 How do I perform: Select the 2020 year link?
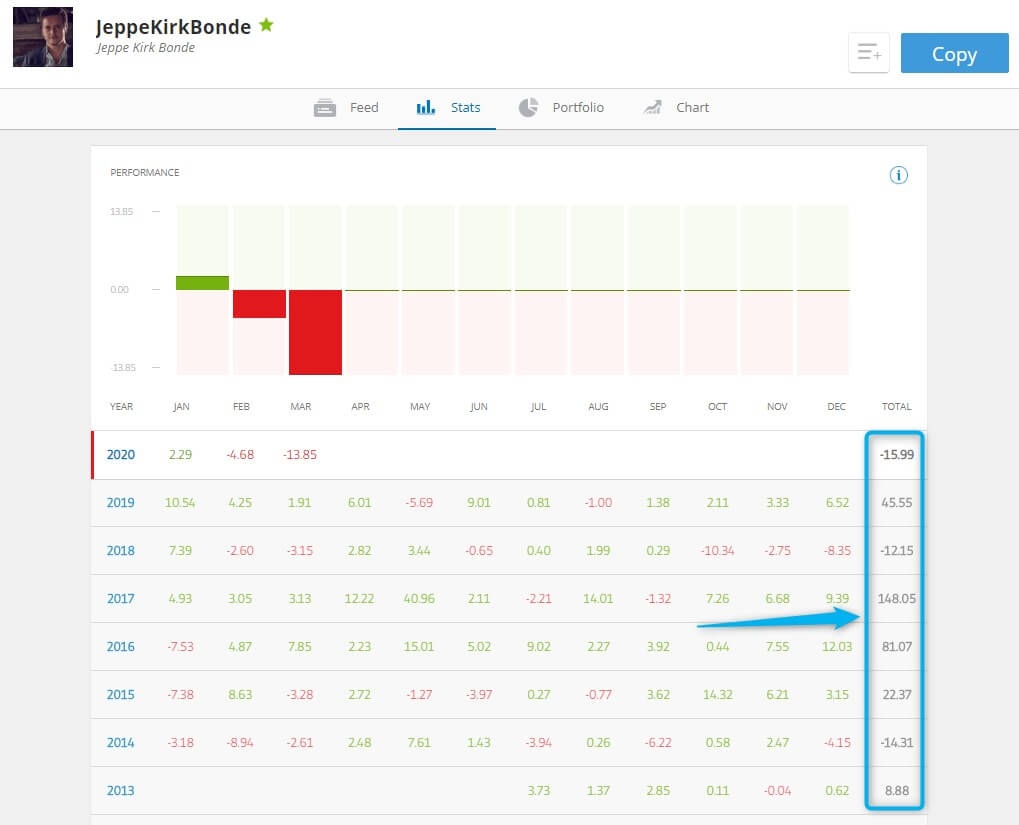point(120,455)
